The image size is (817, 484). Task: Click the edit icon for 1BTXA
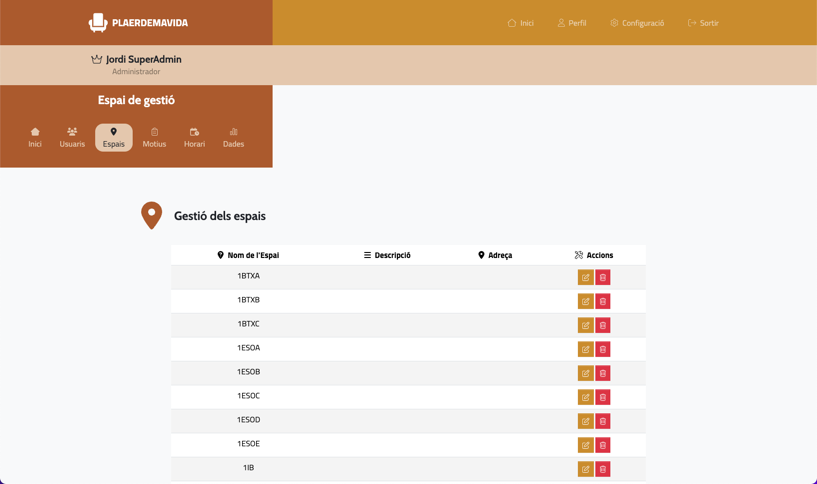(585, 277)
